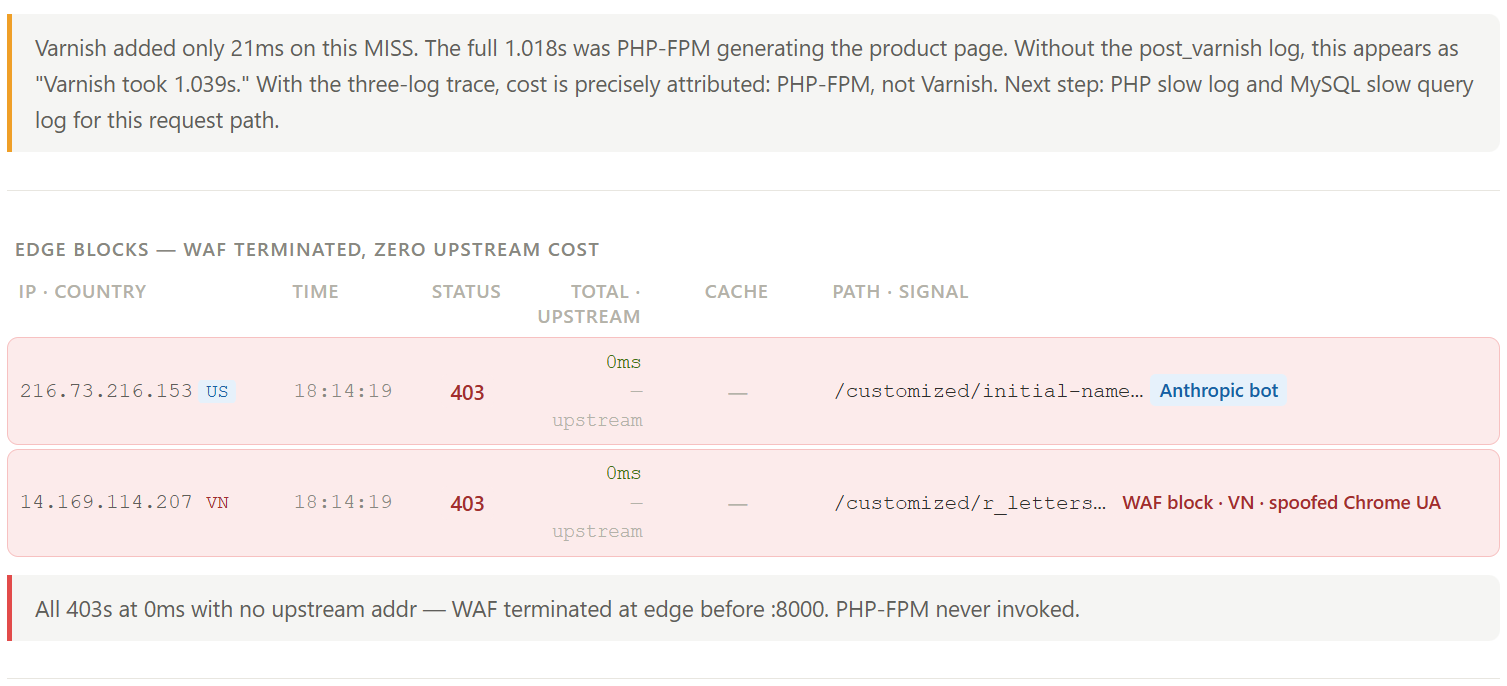Click the 0ms total time in the US row

[623, 362]
